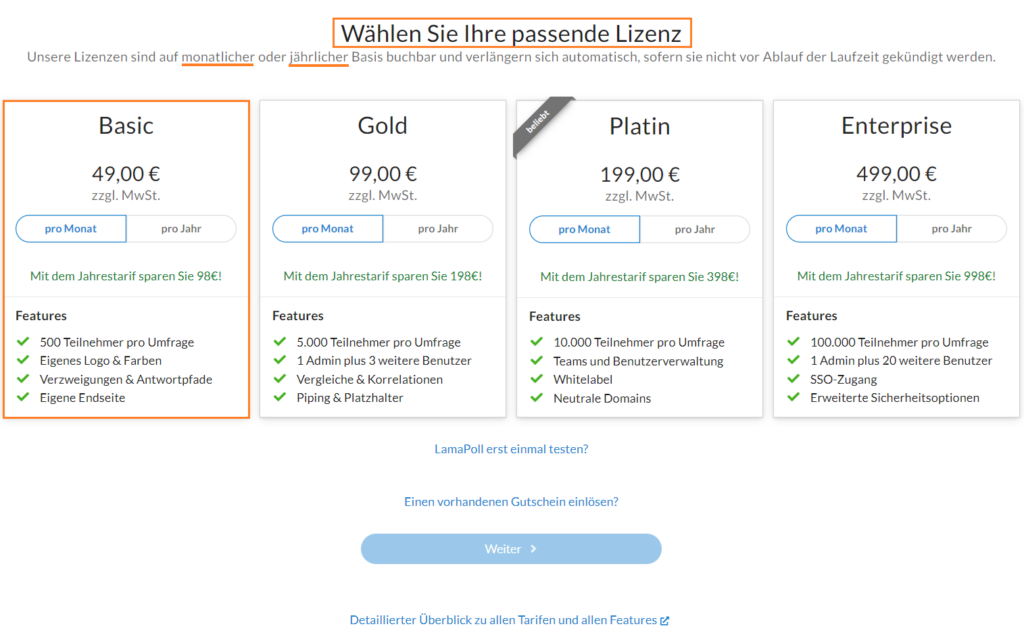1024x637 pixels.
Task: Open detailed overview of all Tarife link
Action: 504,619
